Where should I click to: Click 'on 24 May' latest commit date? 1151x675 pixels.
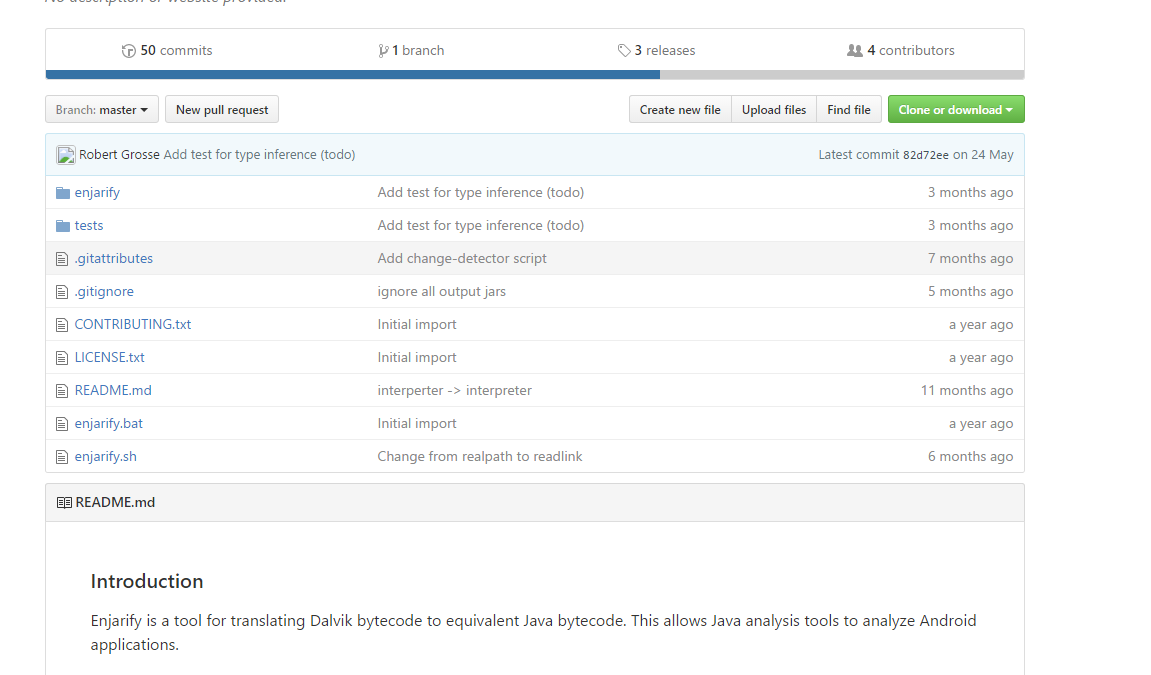point(983,155)
